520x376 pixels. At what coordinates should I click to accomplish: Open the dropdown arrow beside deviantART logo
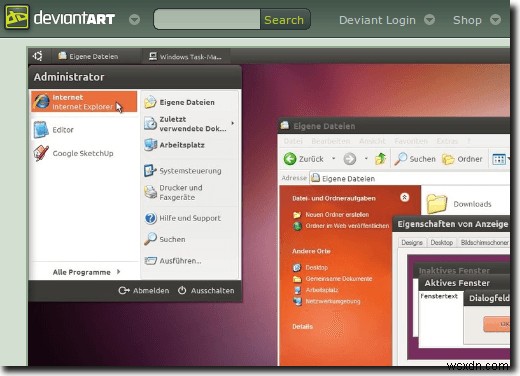click(134, 20)
